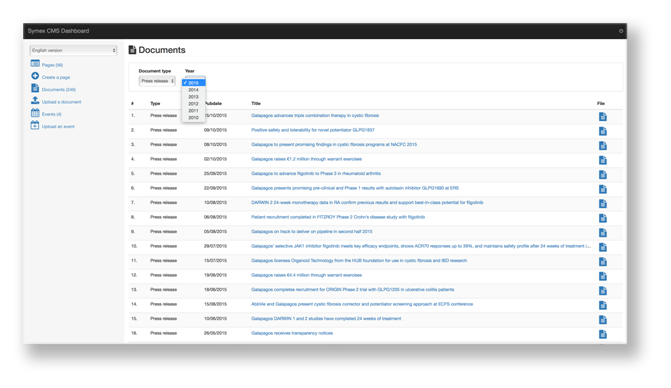This screenshot has height=388, width=671.
Task: Open file icon for autotaxin inhibitor GLPG1690 row
Action: [603, 190]
